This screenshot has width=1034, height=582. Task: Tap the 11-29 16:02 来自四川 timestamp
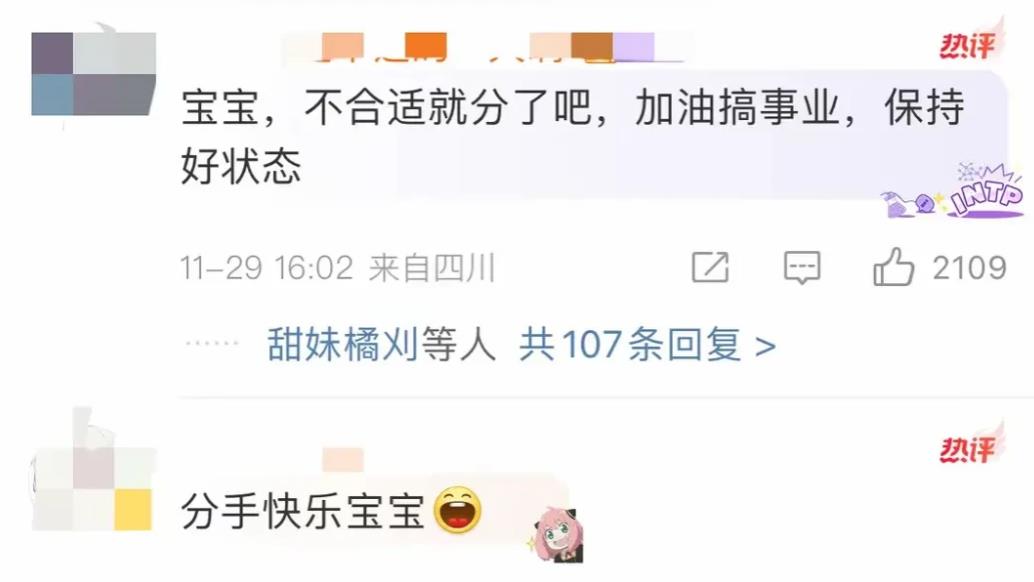338,268
